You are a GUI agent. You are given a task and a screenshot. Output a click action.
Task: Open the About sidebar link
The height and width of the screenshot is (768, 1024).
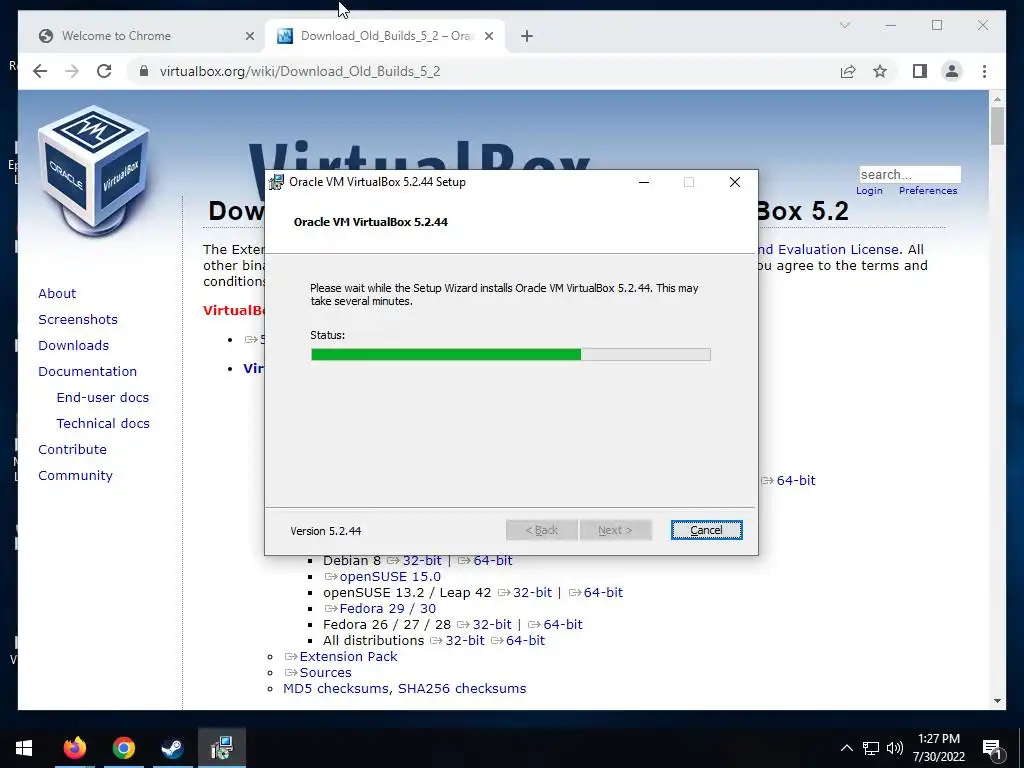pos(57,293)
